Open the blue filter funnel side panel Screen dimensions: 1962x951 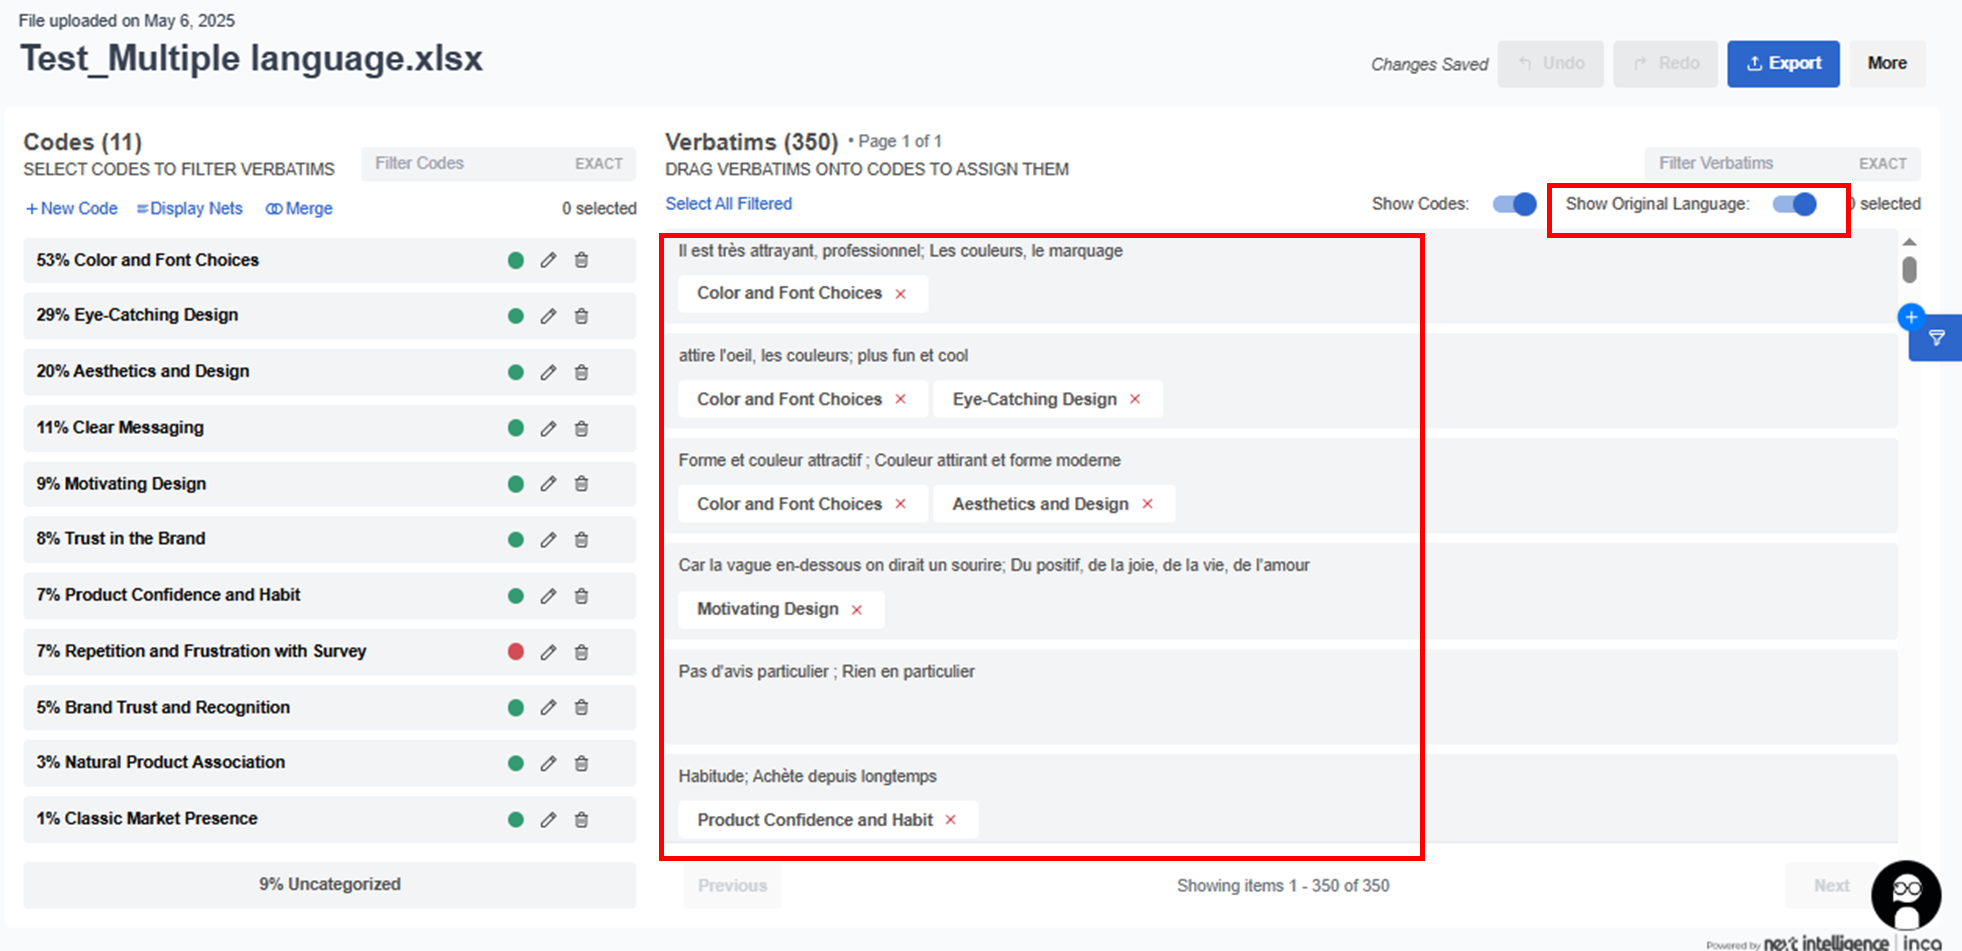1937,338
